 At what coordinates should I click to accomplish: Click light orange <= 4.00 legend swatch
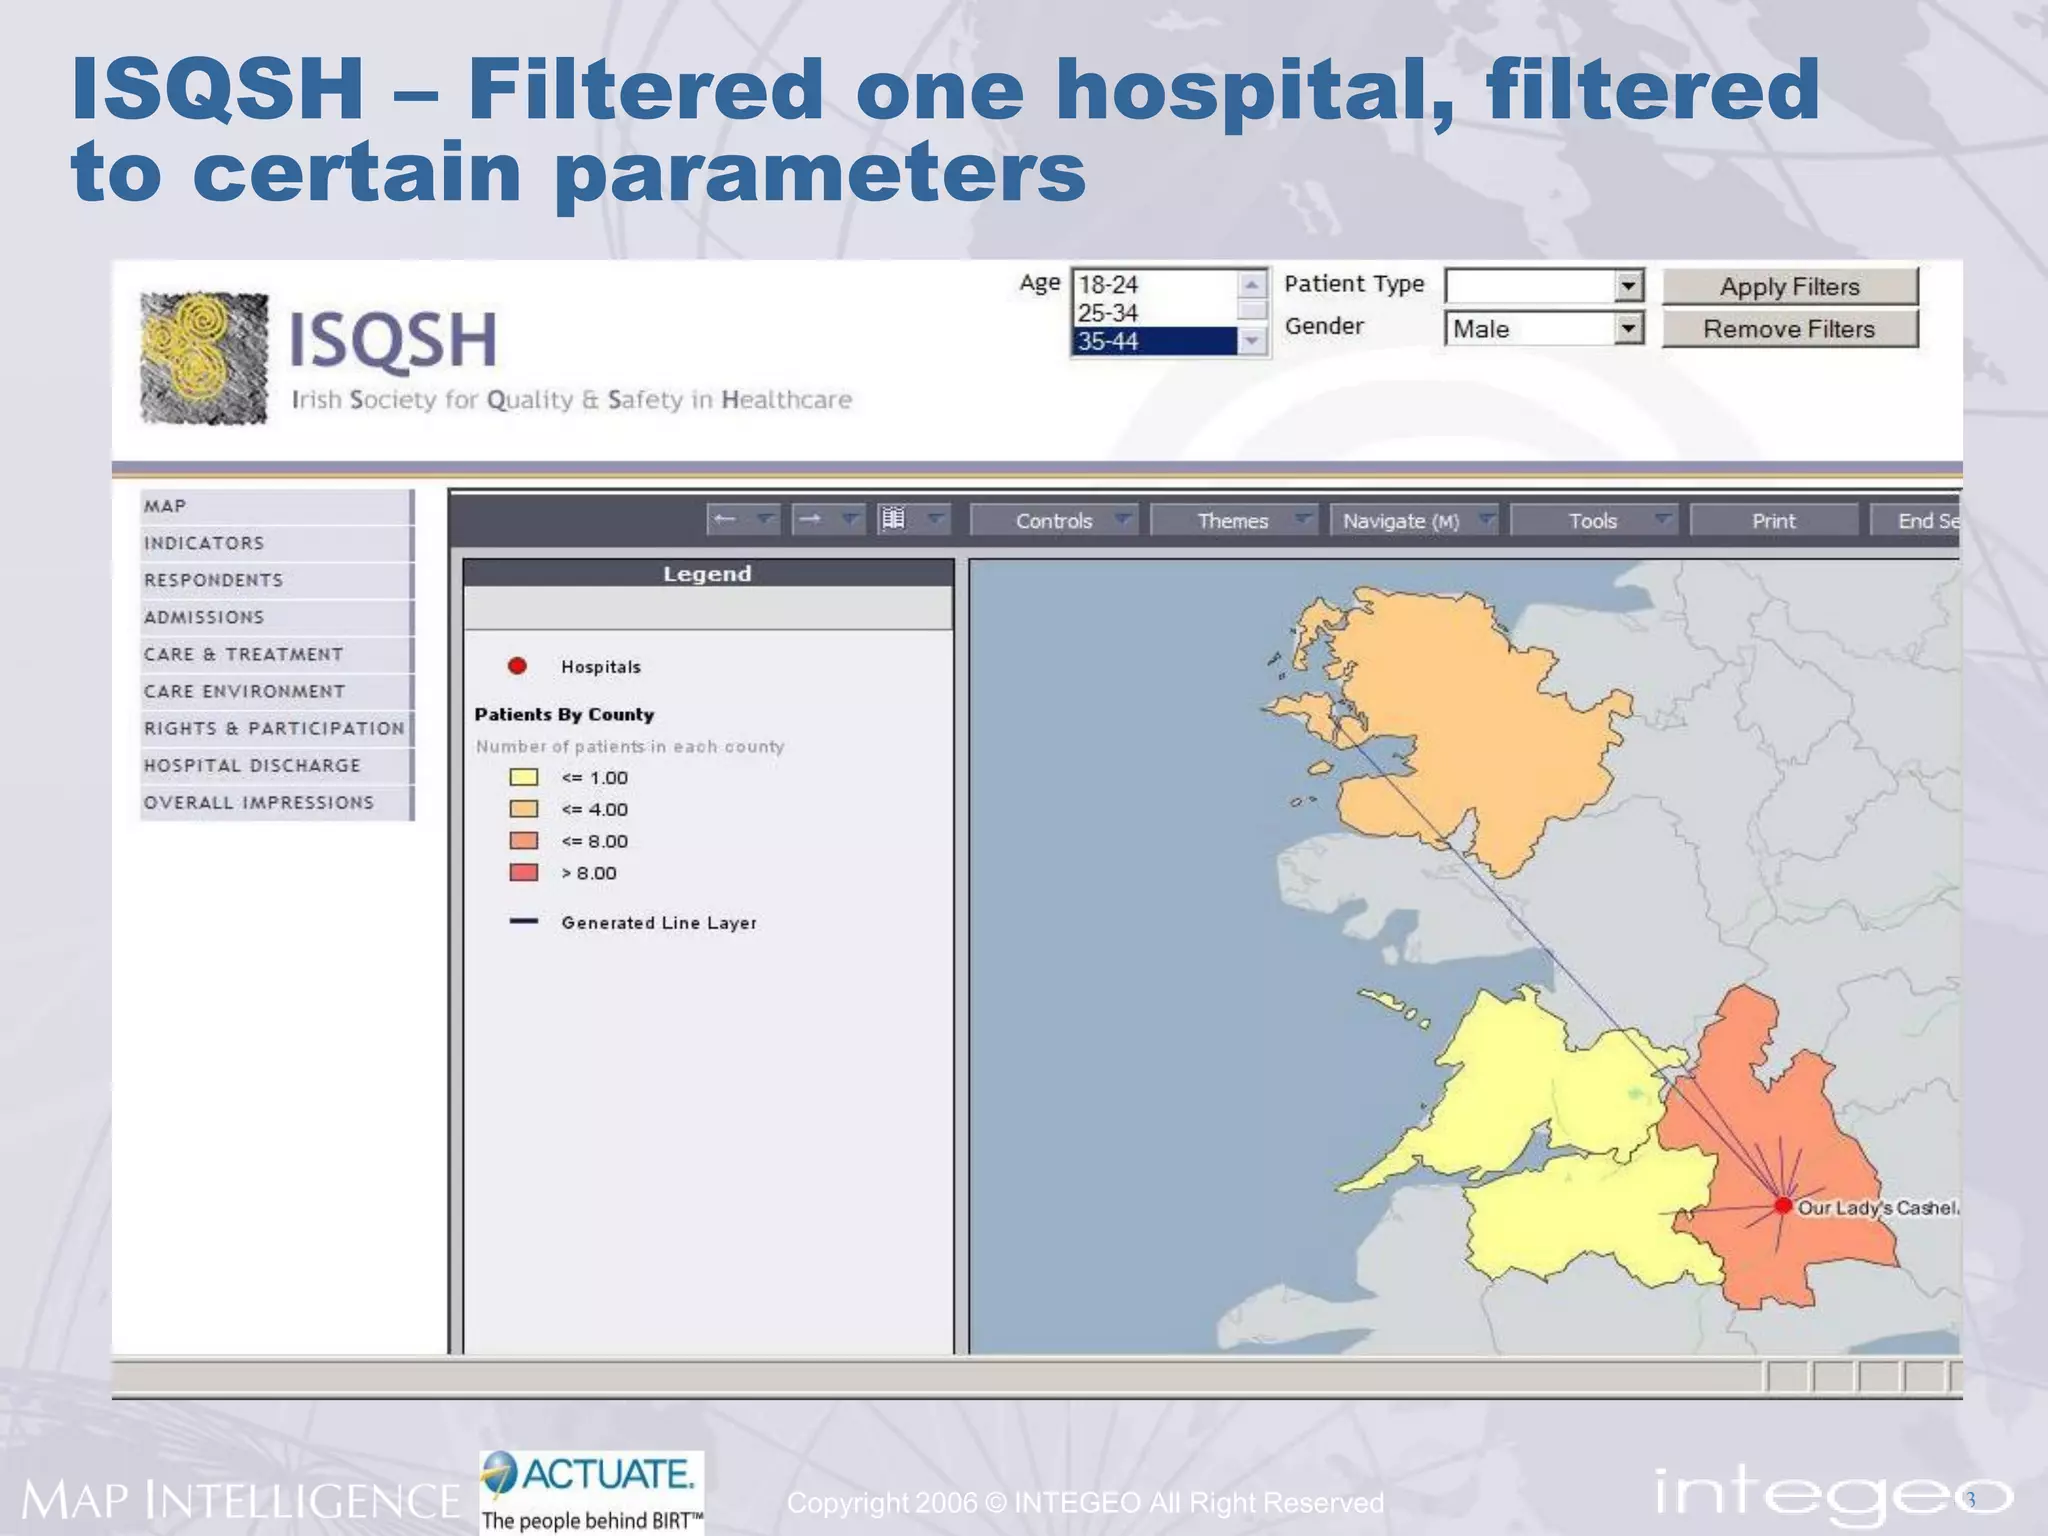pyautogui.click(x=524, y=809)
